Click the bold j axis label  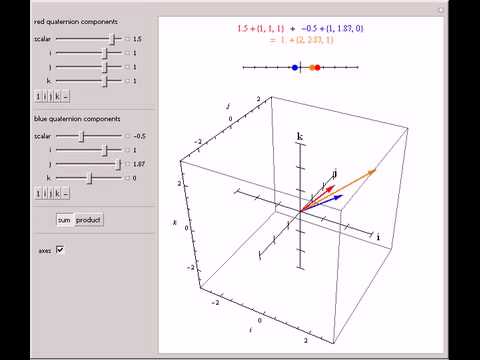[335, 174]
